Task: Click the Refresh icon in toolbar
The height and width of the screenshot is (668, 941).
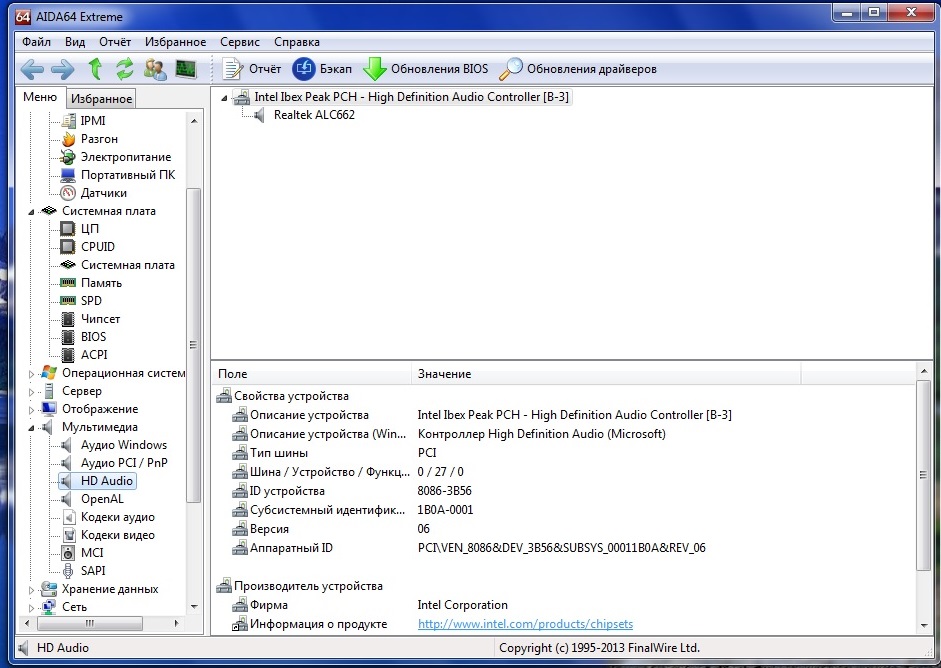Action: click(125, 69)
